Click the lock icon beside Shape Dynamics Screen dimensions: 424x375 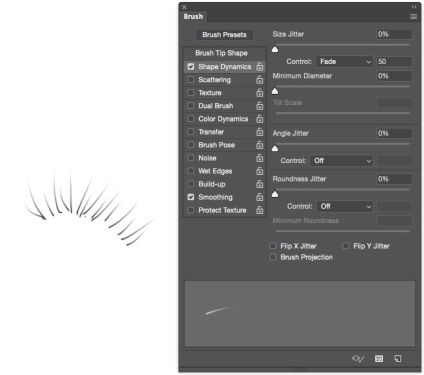[260, 67]
